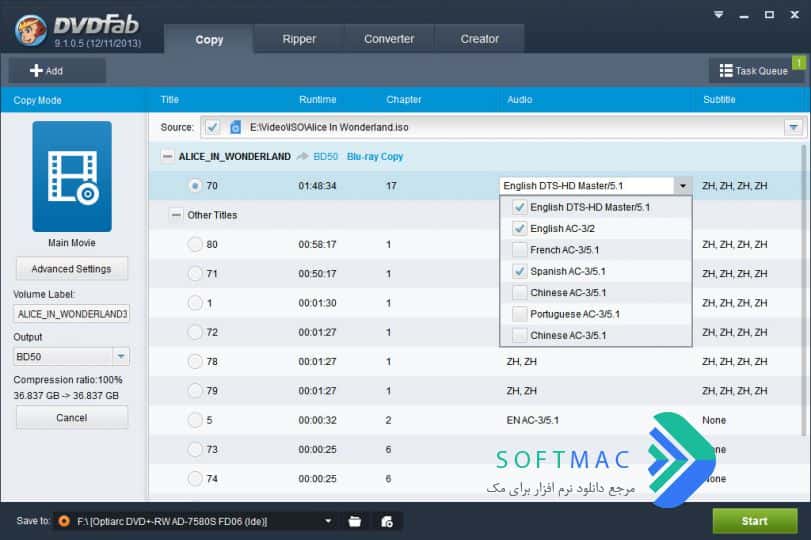Select title 79 radio button
Viewport: 811px width, 540px height.
(x=195, y=391)
